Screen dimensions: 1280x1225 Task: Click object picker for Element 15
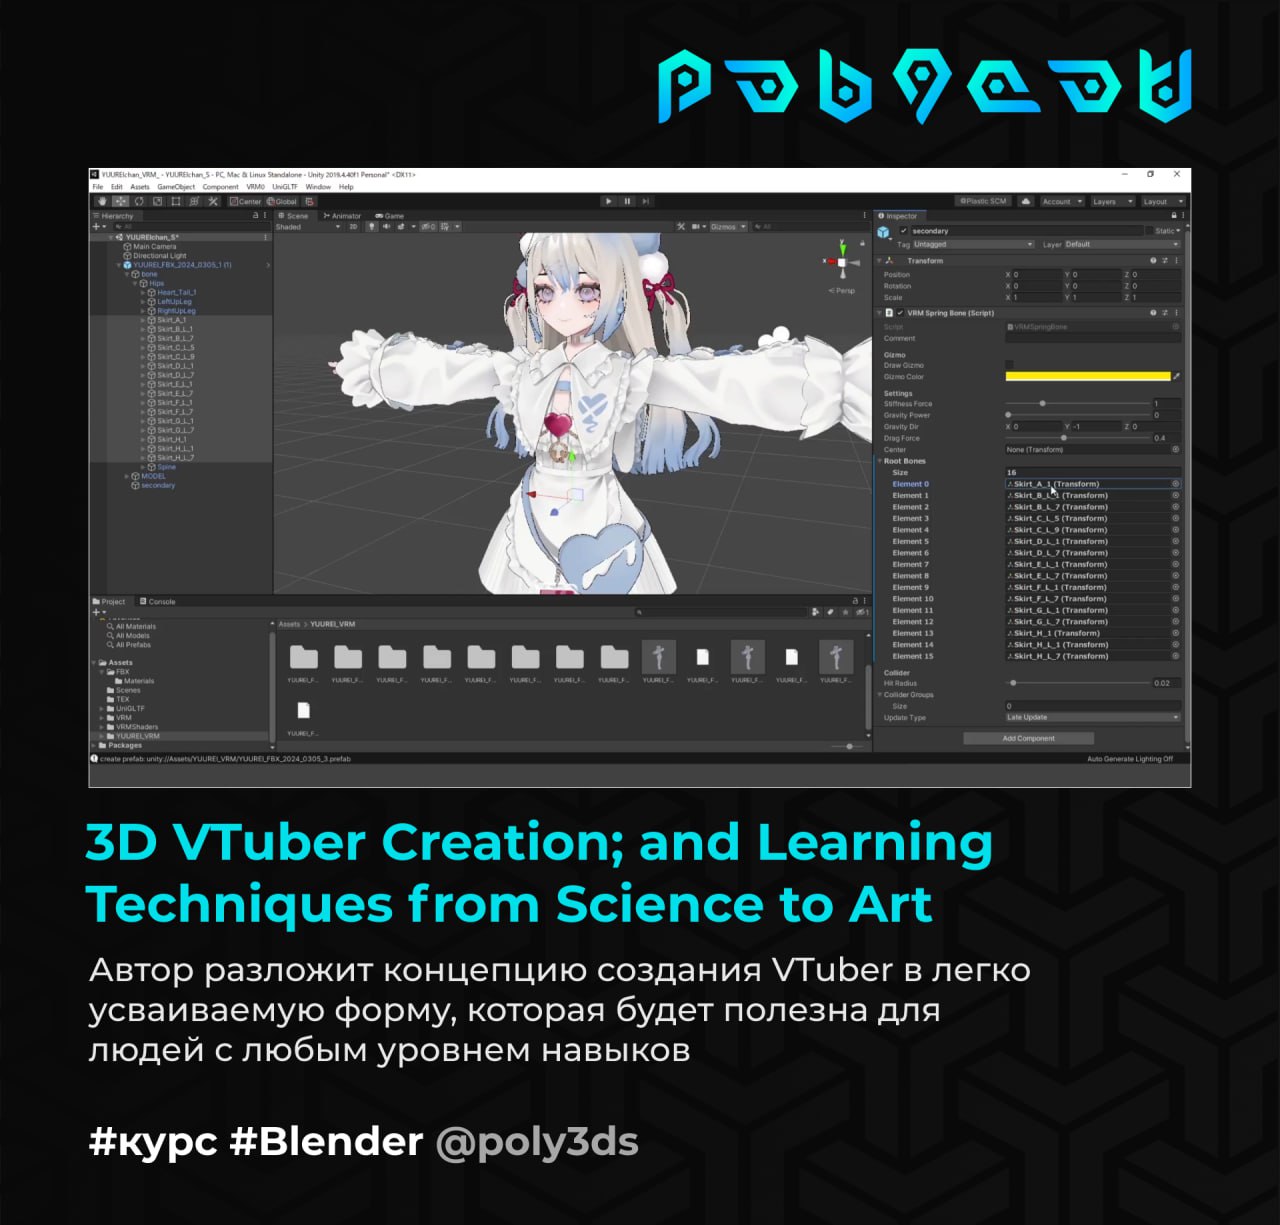(1176, 656)
